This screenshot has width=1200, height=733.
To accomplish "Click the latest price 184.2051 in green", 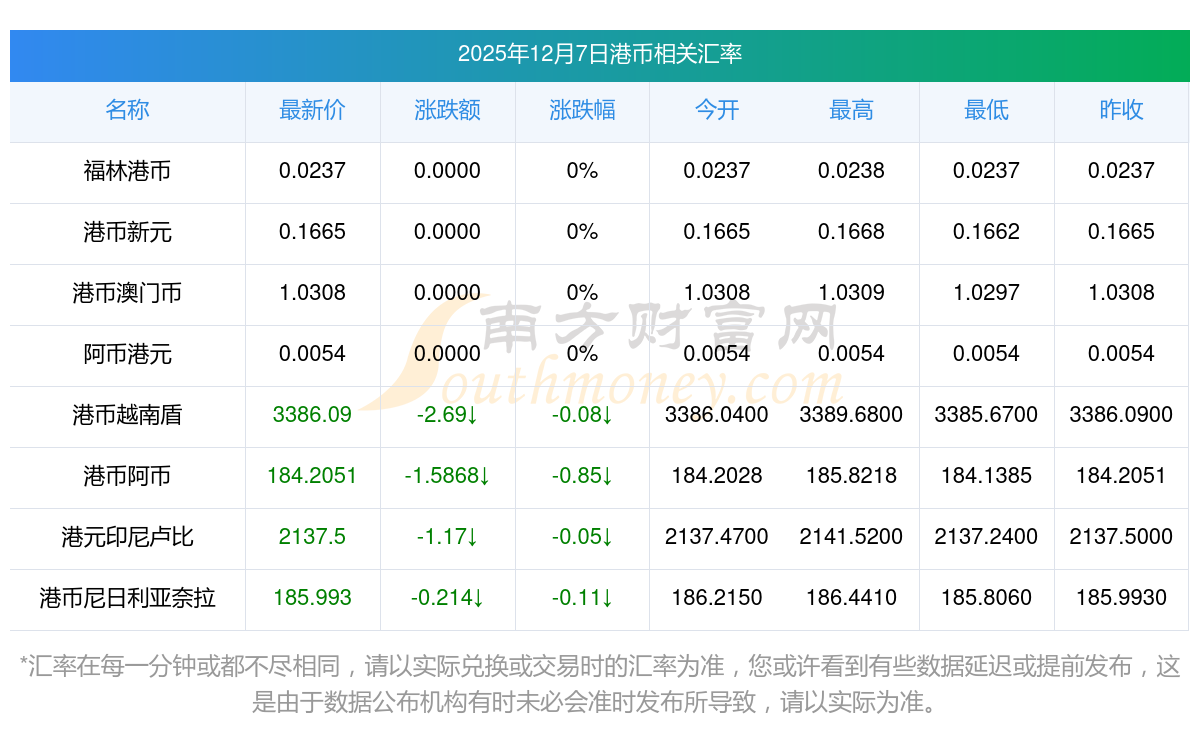I will (312, 476).
